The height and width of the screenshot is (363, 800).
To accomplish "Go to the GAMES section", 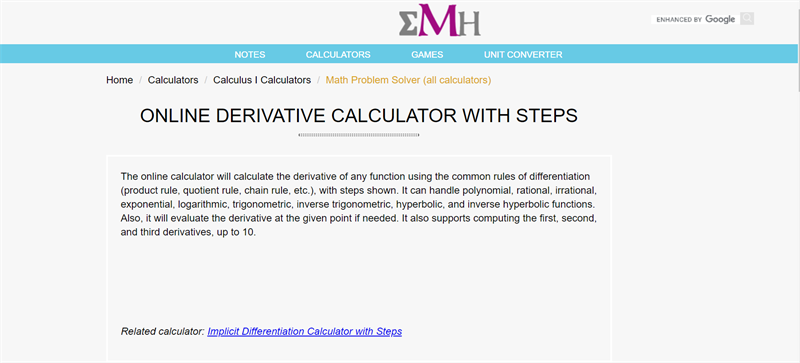I will pos(427,55).
